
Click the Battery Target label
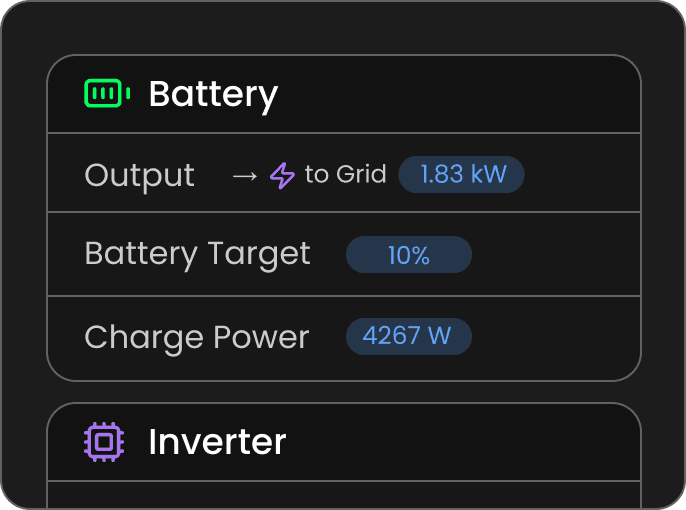point(197,254)
